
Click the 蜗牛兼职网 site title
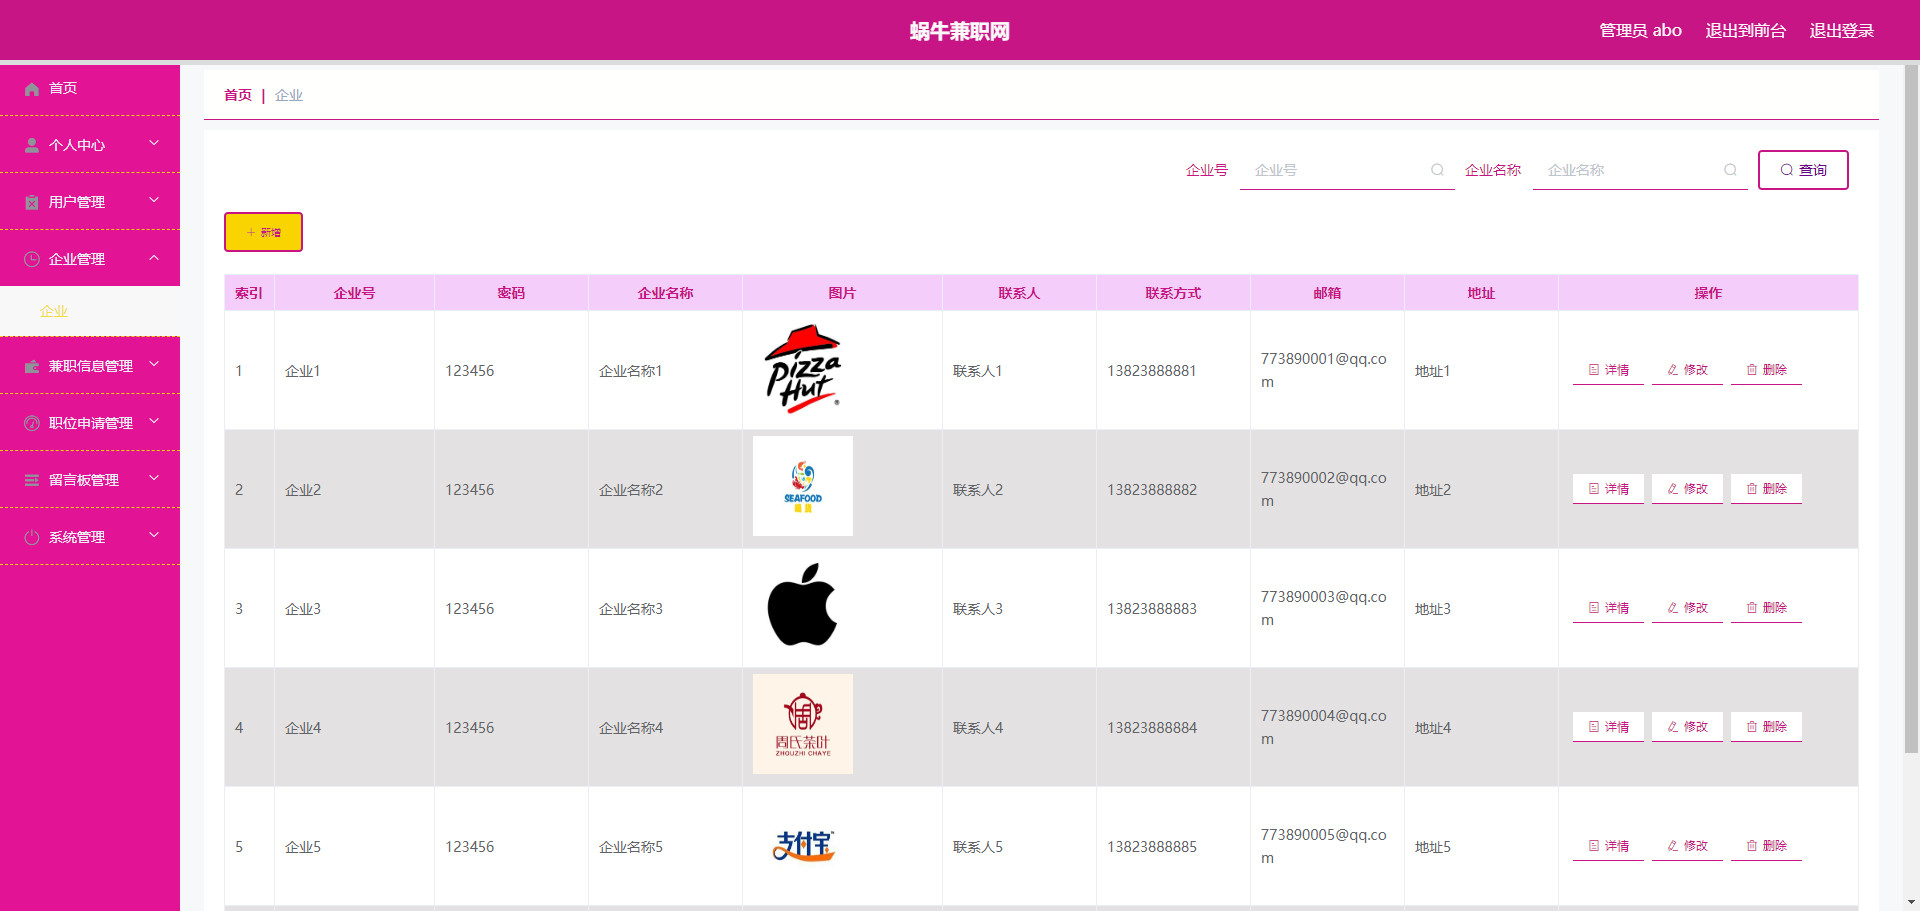[959, 31]
